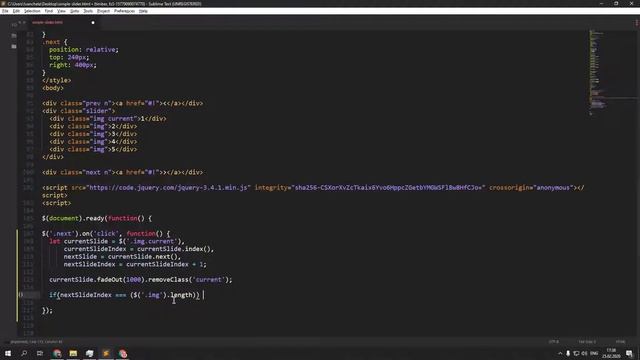Open the Project menu

(103, 11)
